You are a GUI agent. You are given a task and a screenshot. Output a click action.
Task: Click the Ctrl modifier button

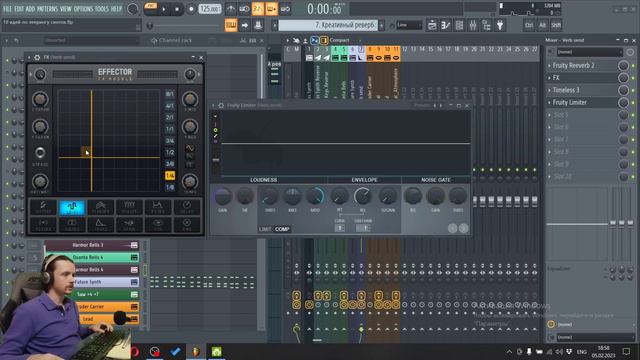point(529,25)
